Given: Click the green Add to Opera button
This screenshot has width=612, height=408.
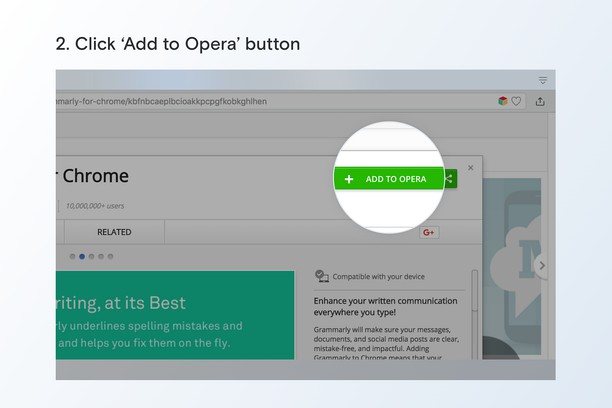Looking at the screenshot, I should click(389, 179).
